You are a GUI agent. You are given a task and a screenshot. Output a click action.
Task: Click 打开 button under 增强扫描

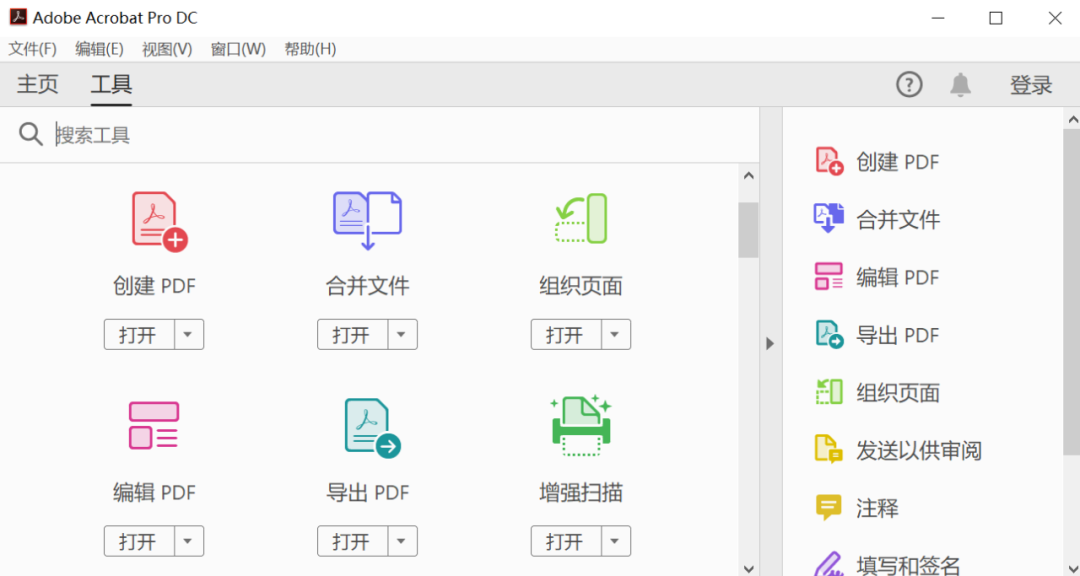pyautogui.click(x=566, y=542)
